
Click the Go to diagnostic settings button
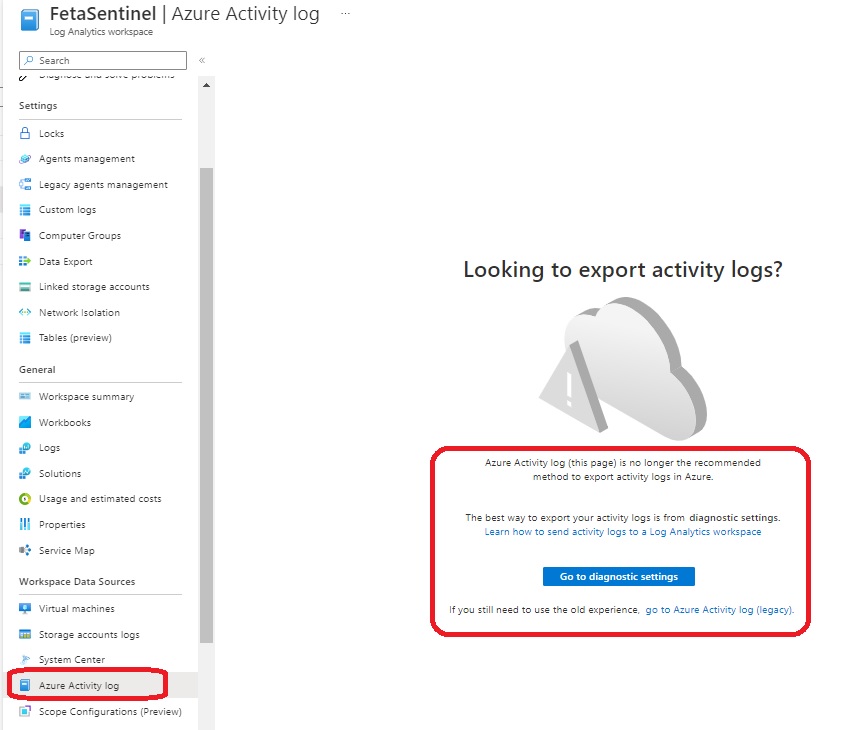618,576
